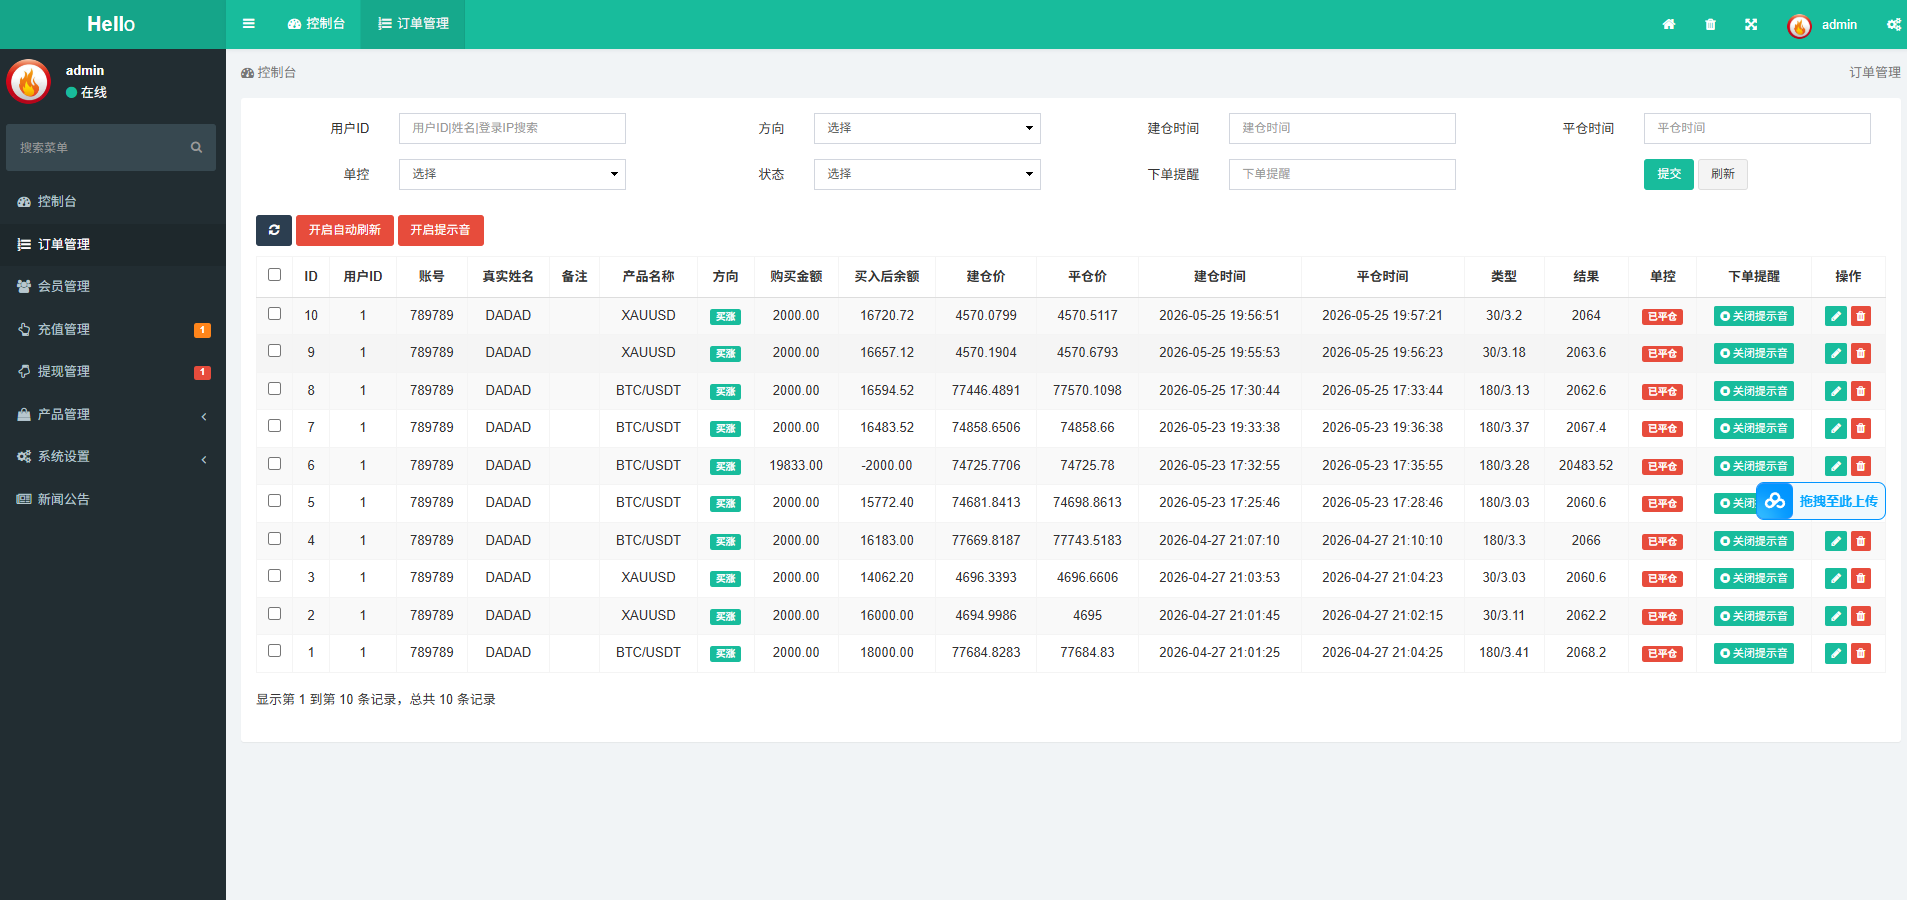Screen dimensions: 1907x900
Task: Delete order ID 2 with trash icon
Action: click(1861, 616)
